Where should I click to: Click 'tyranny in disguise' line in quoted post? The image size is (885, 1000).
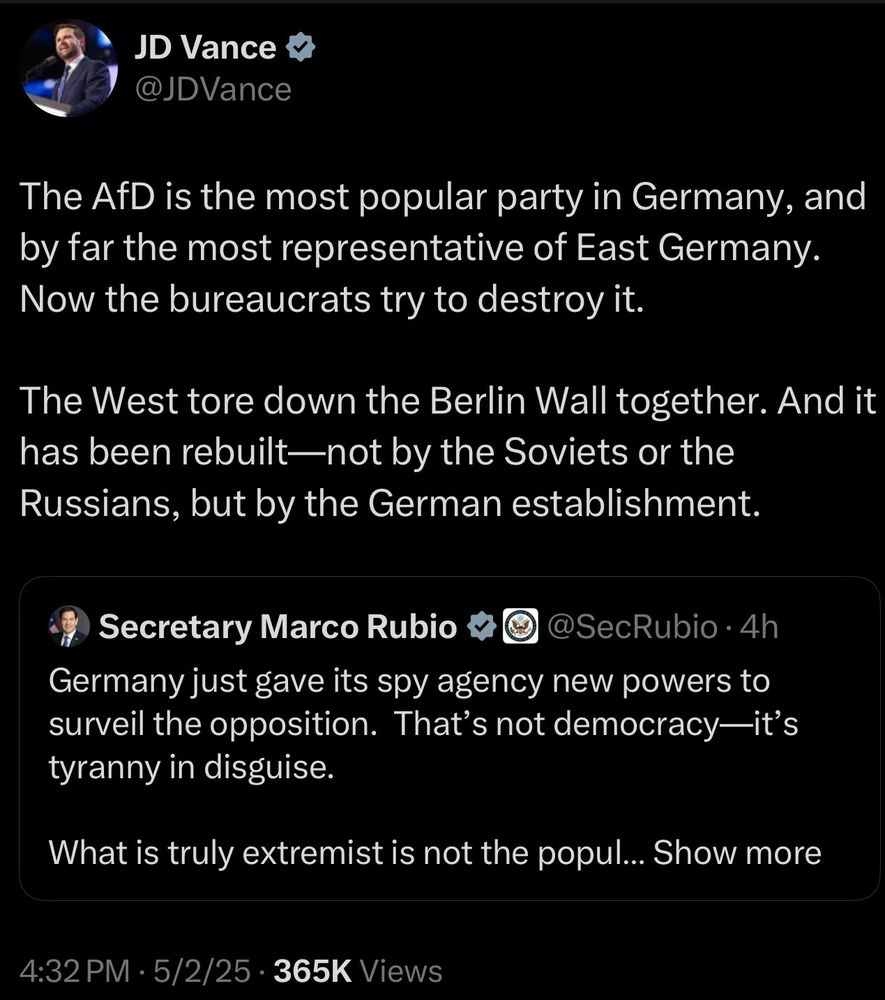(x=191, y=767)
